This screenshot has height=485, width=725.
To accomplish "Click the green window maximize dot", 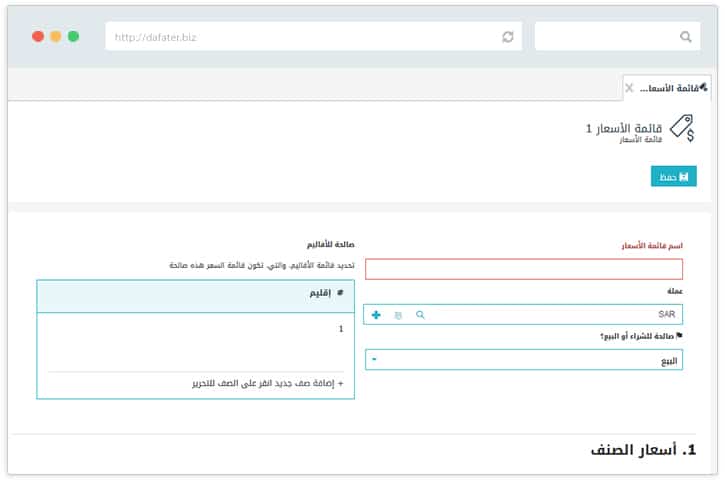I will tap(73, 37).
